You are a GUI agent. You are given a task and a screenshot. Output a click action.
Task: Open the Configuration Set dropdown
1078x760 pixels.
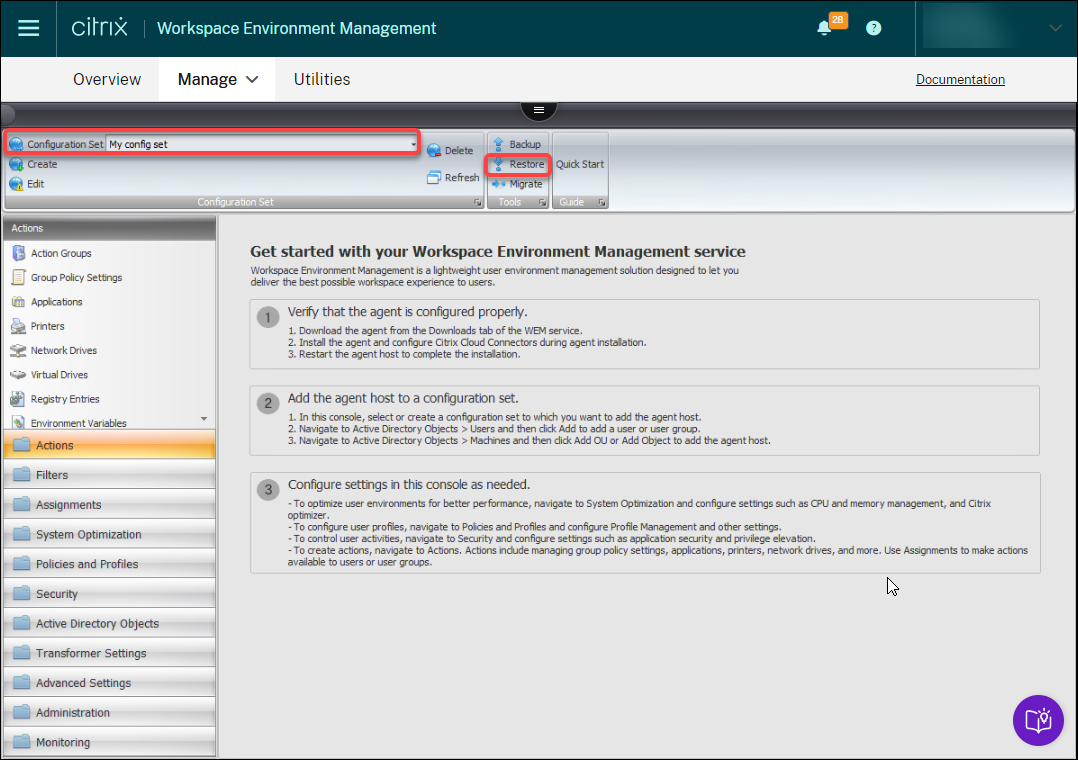[413, 145]
